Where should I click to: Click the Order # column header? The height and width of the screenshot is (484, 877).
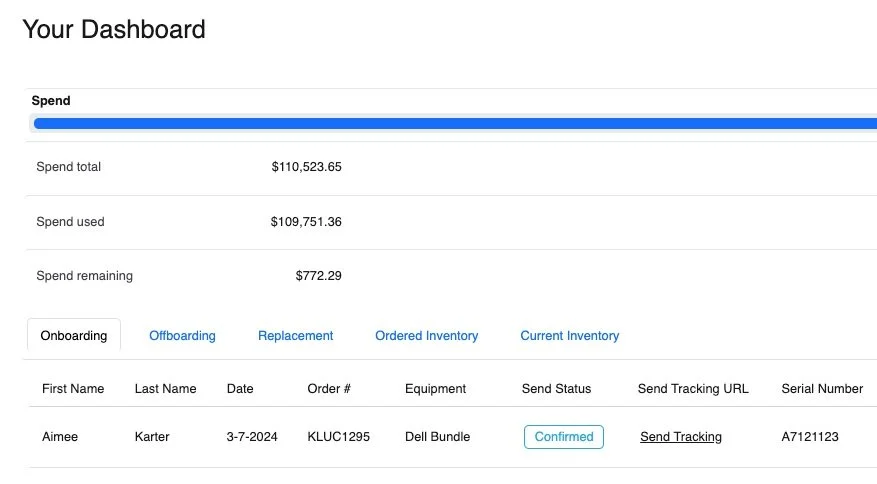pos(328,389)
